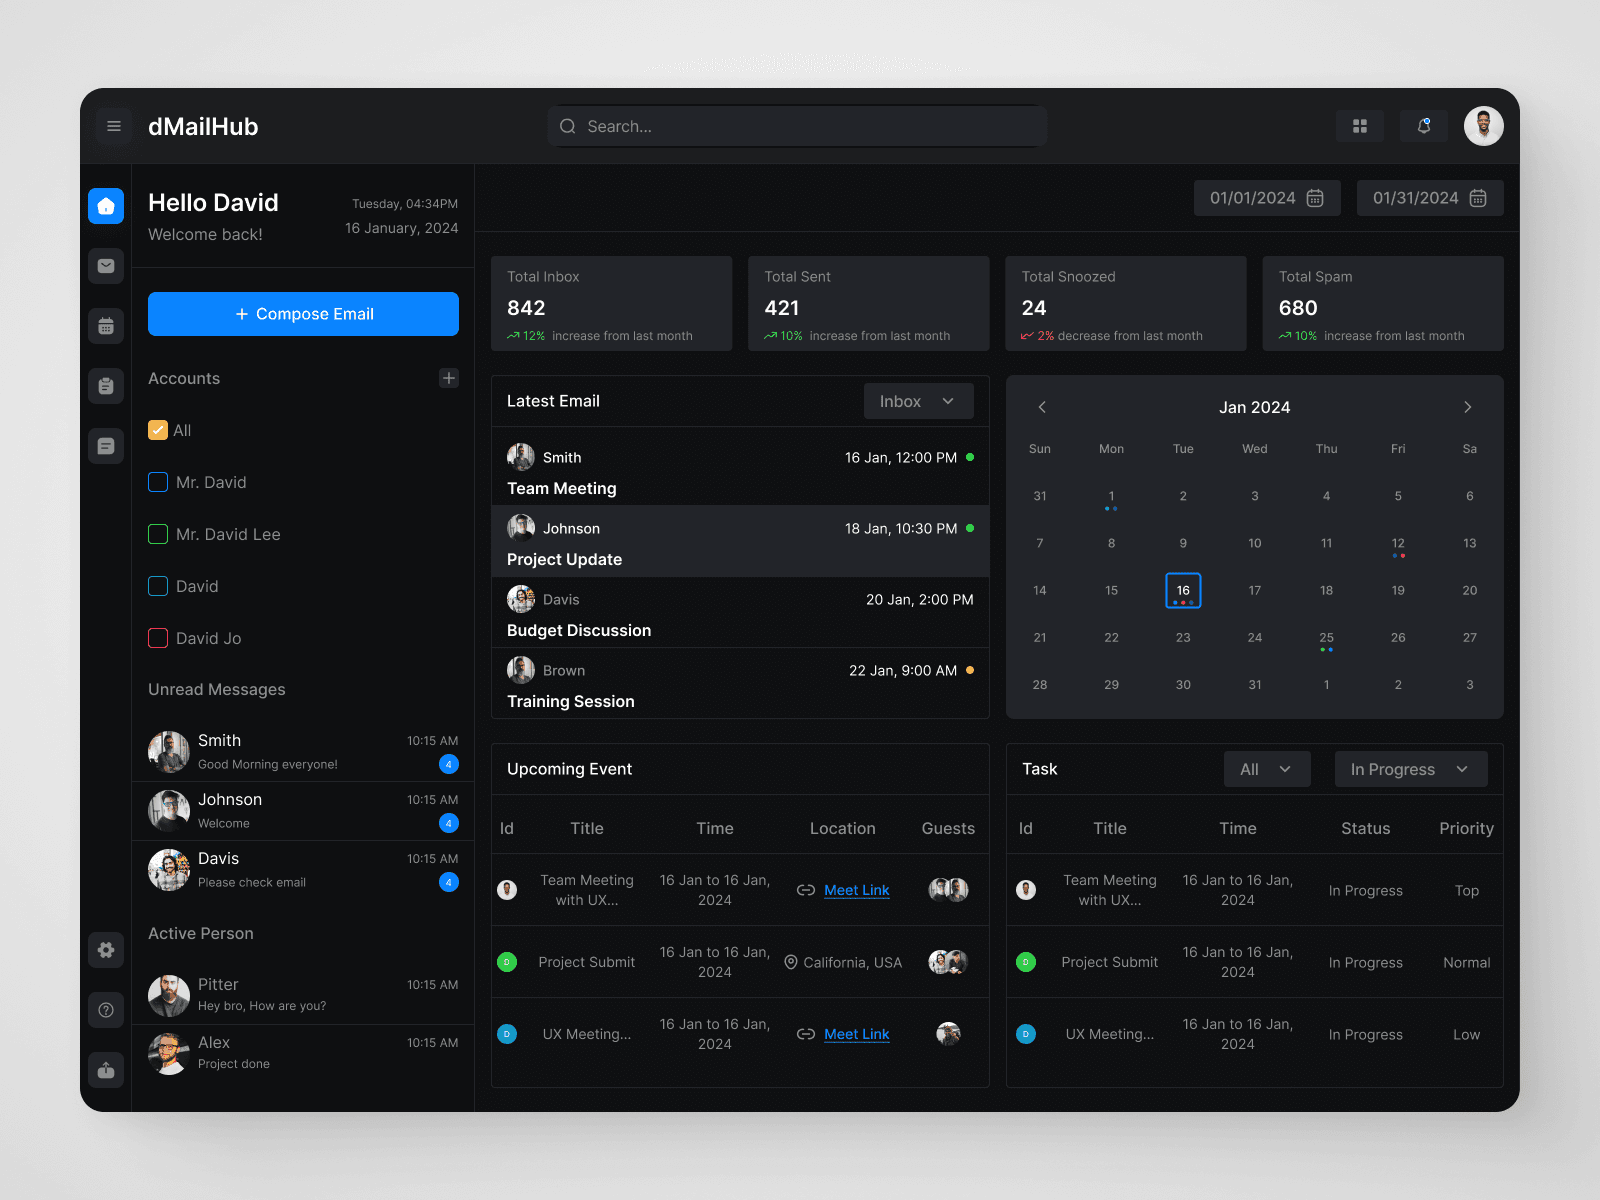Open start date 01/01/2024 calendar icon
Viewport: 1600px width, 1200px height.
click(1315, 198)
